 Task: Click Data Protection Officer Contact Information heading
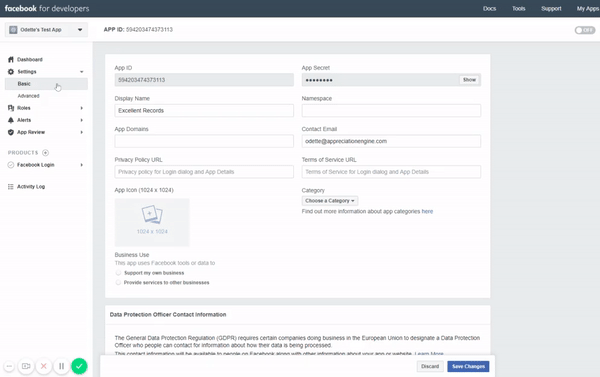pyautogui.click(x=168, y=314)
